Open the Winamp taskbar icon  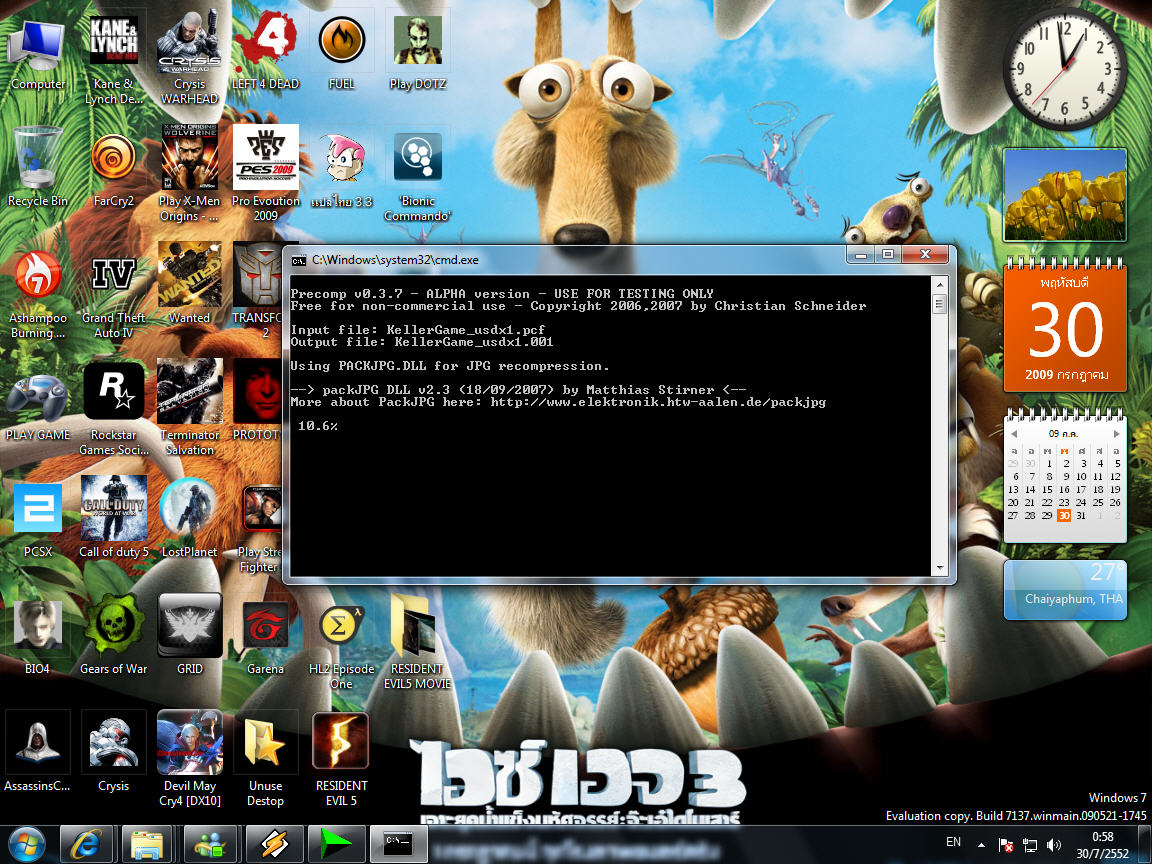[x=274, y=845]
